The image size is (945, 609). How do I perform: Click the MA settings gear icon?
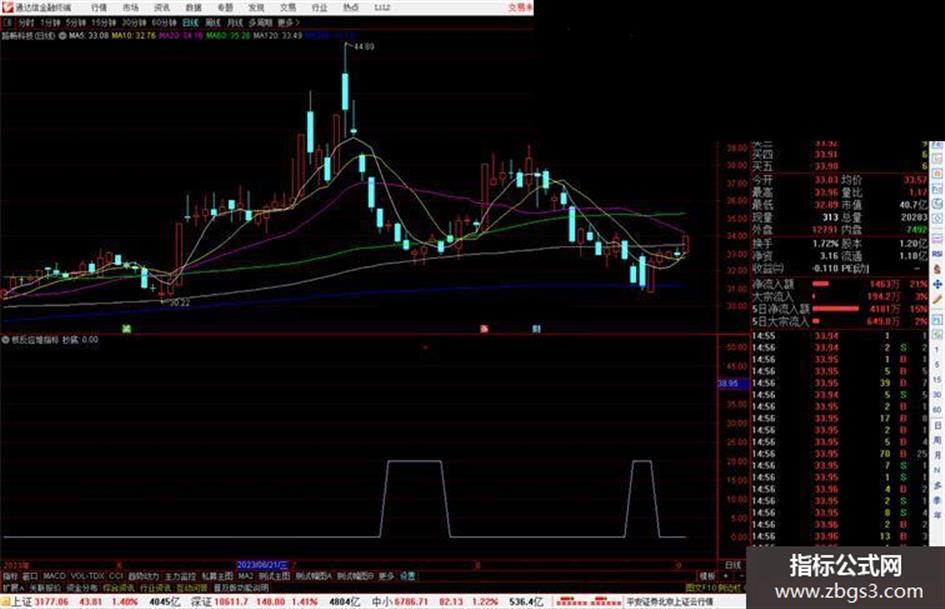click(62, 36)
